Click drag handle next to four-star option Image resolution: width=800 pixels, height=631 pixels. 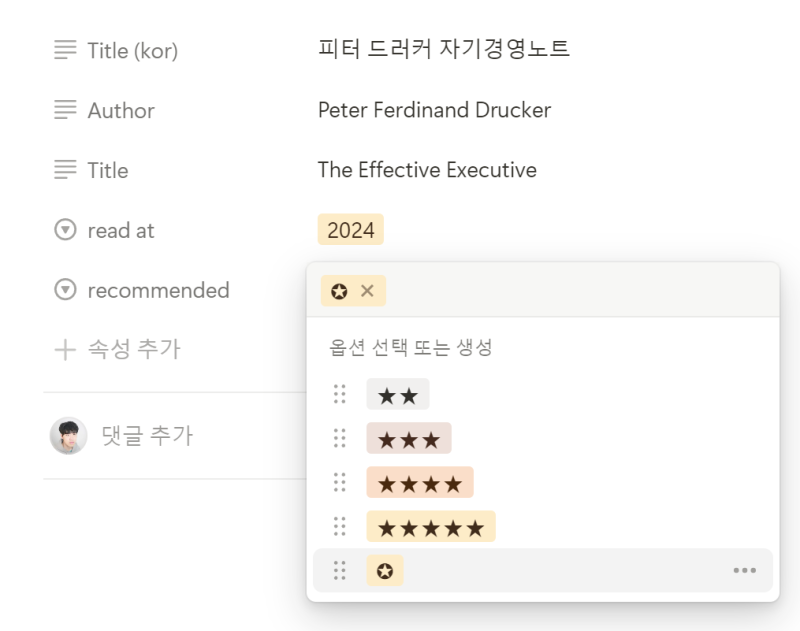(x=339, y=482)
